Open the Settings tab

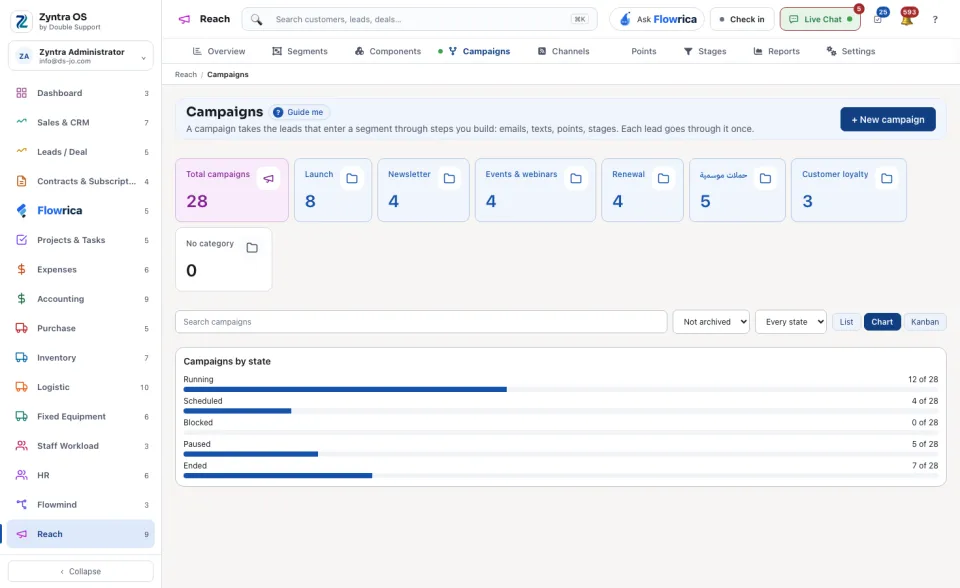[851, 51]
